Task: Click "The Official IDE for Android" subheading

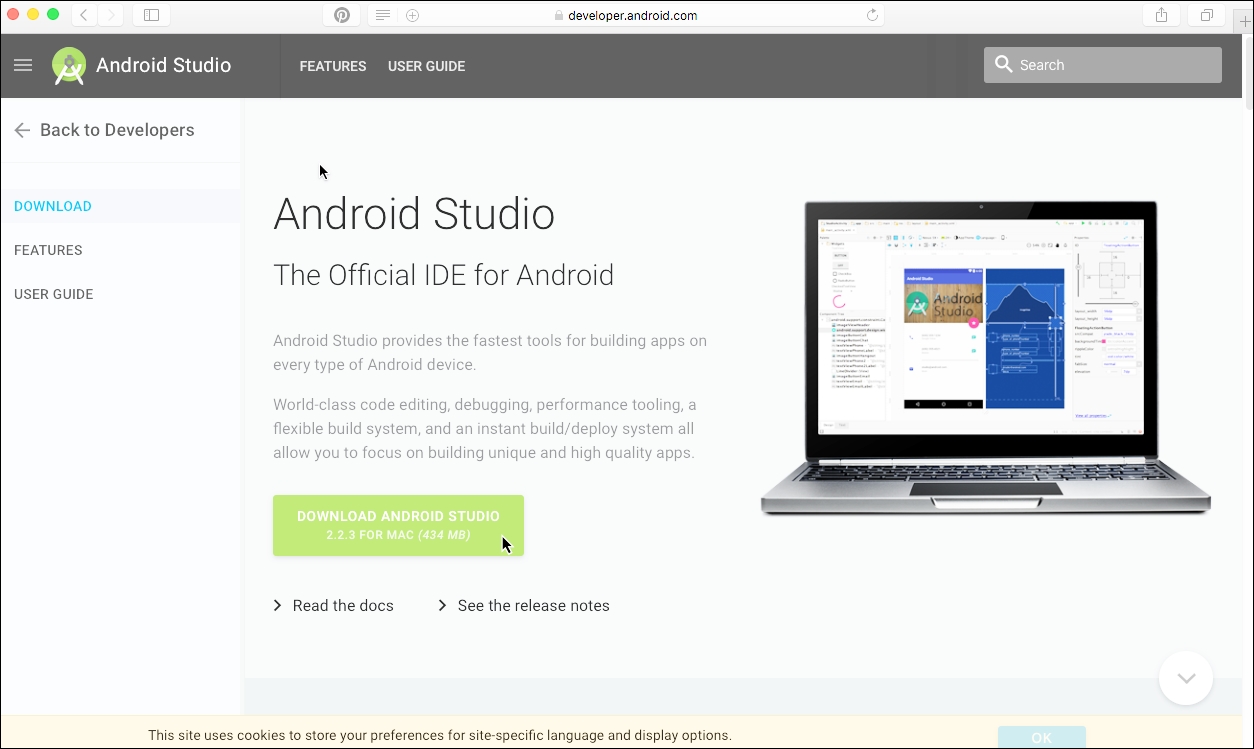Action: click(444, 275)
